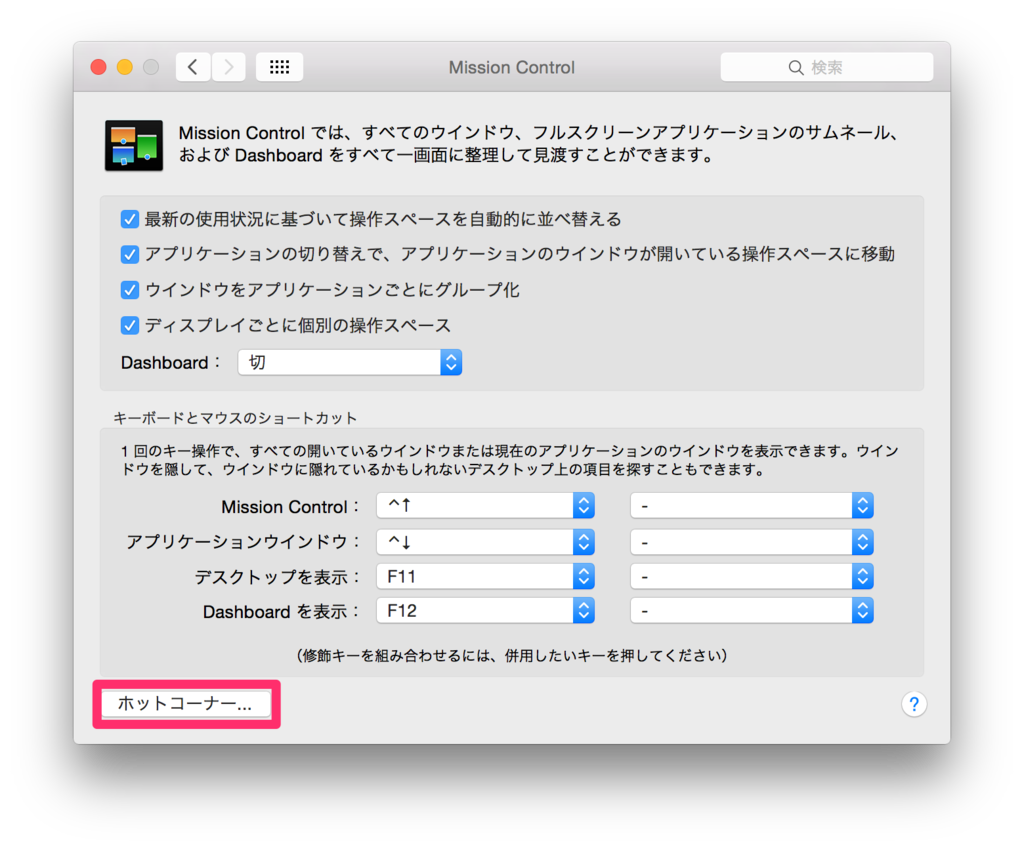This screenshot has height=849, width=1024.
Task: Click the Mission Control app icon
Action: [x=134, y=145]
